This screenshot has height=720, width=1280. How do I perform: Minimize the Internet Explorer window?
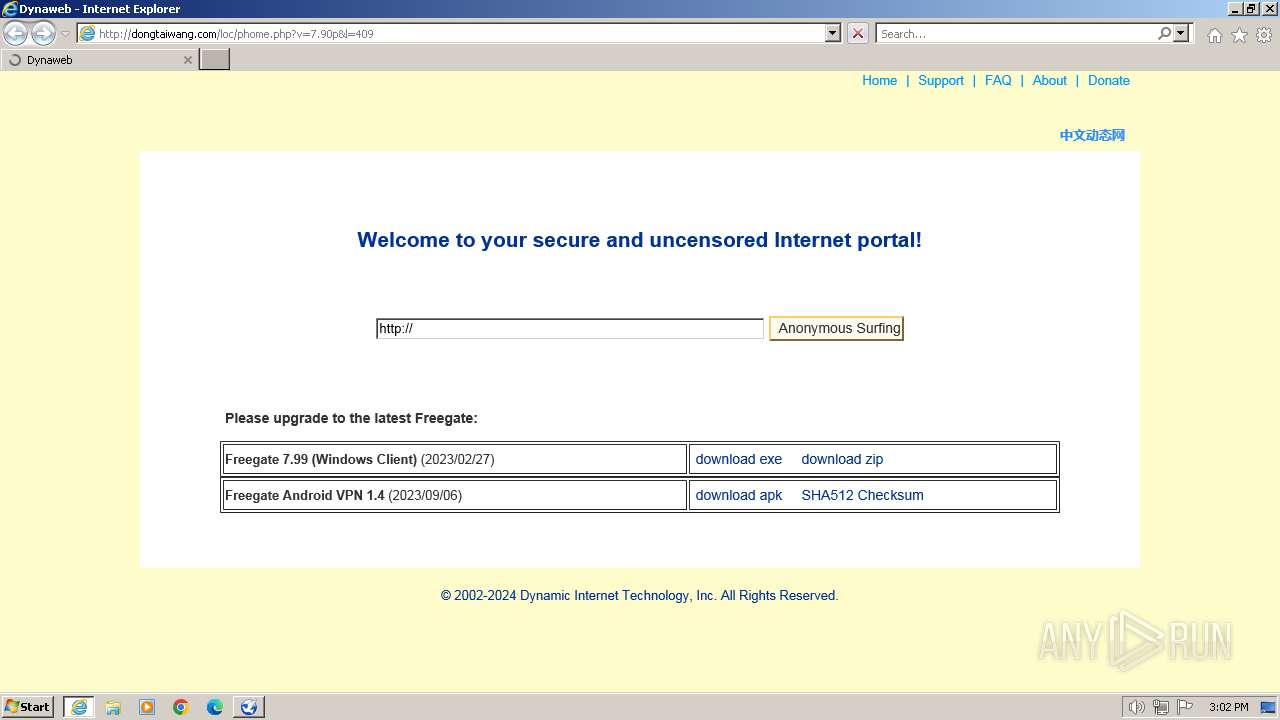(1234, 9)
